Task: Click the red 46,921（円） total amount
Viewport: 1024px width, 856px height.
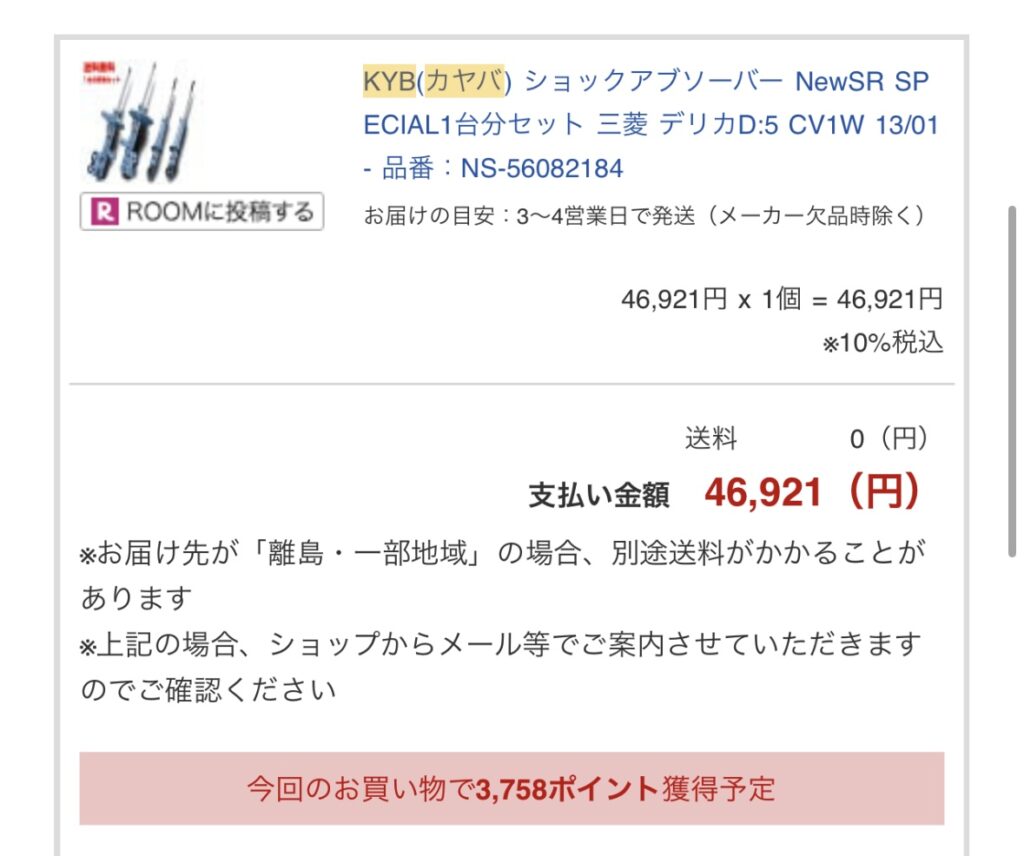Action: coord(812,492)
